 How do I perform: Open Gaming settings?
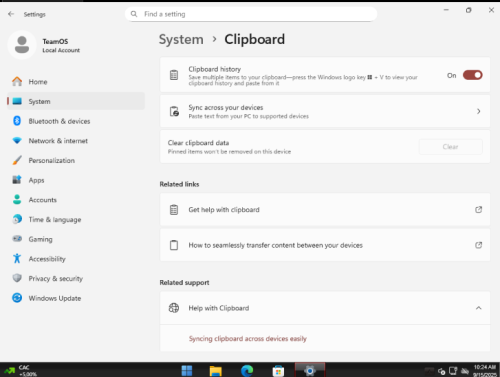(76, 239)
